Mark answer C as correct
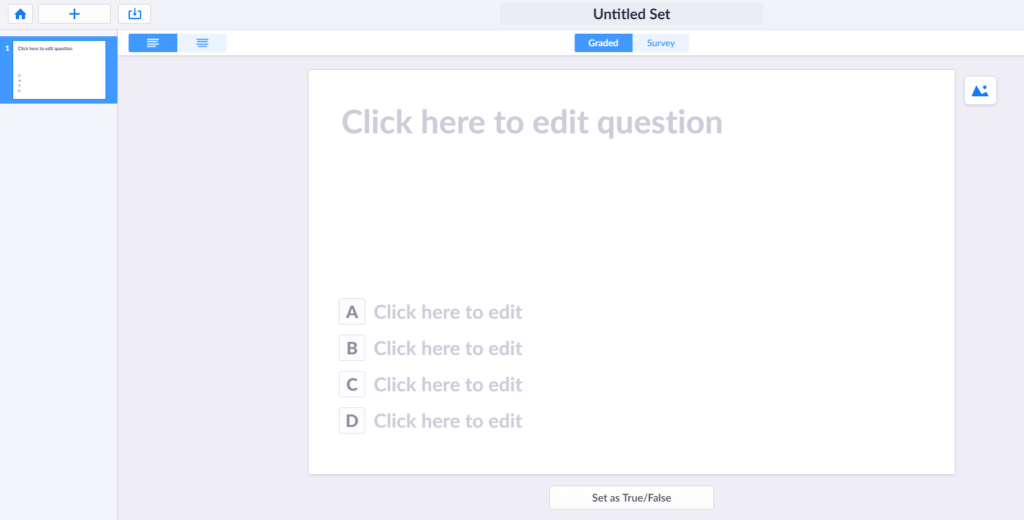 tap(352, 384)
